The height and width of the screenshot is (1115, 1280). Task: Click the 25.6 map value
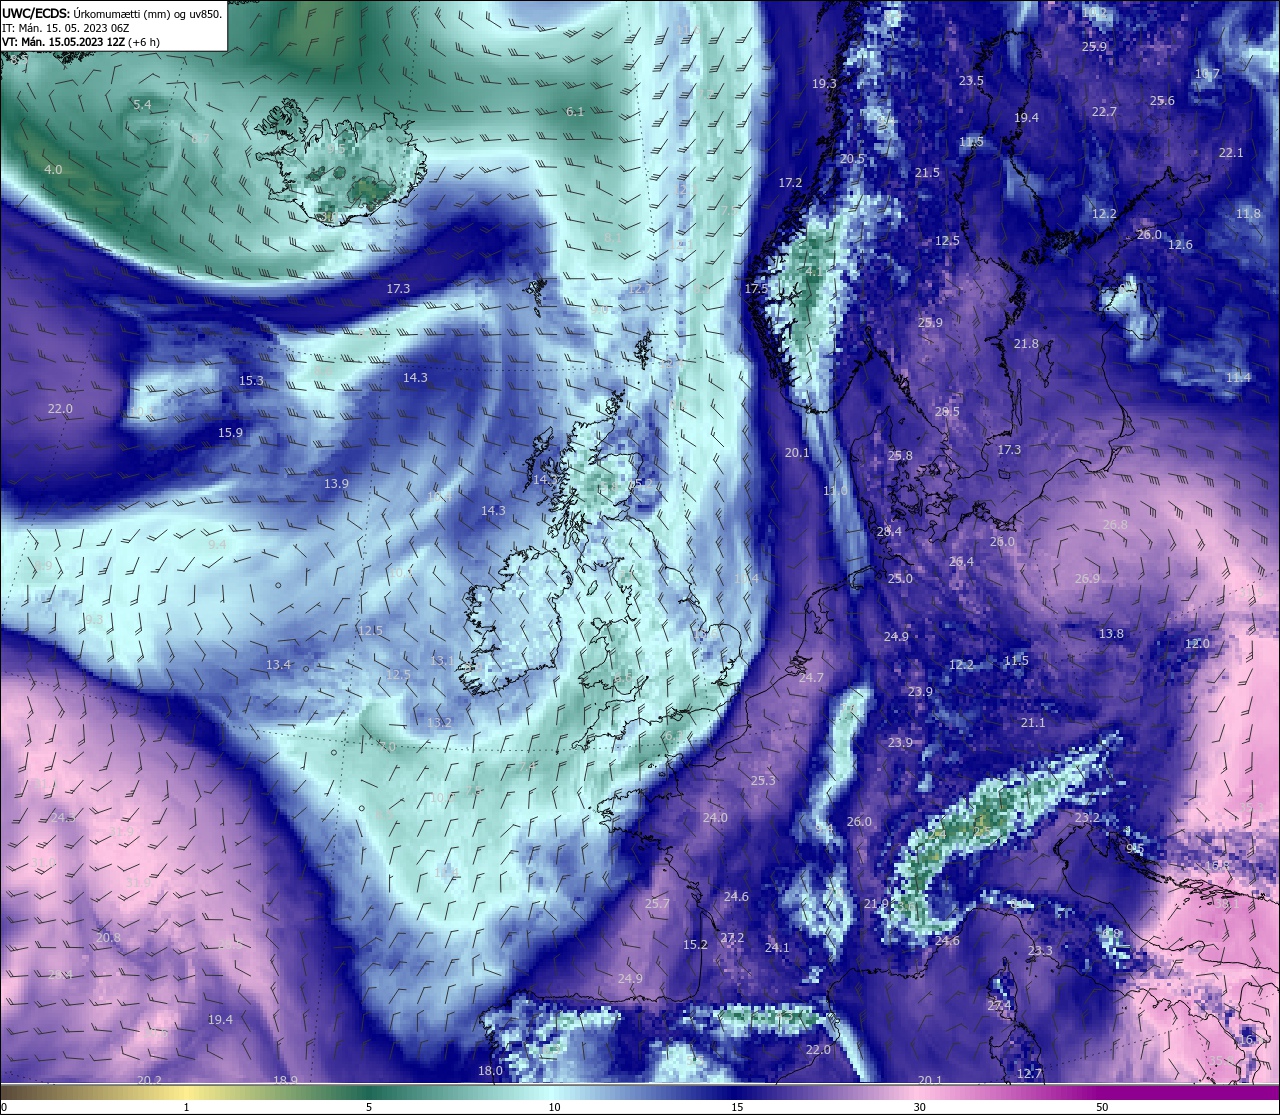pos(1162,101)
